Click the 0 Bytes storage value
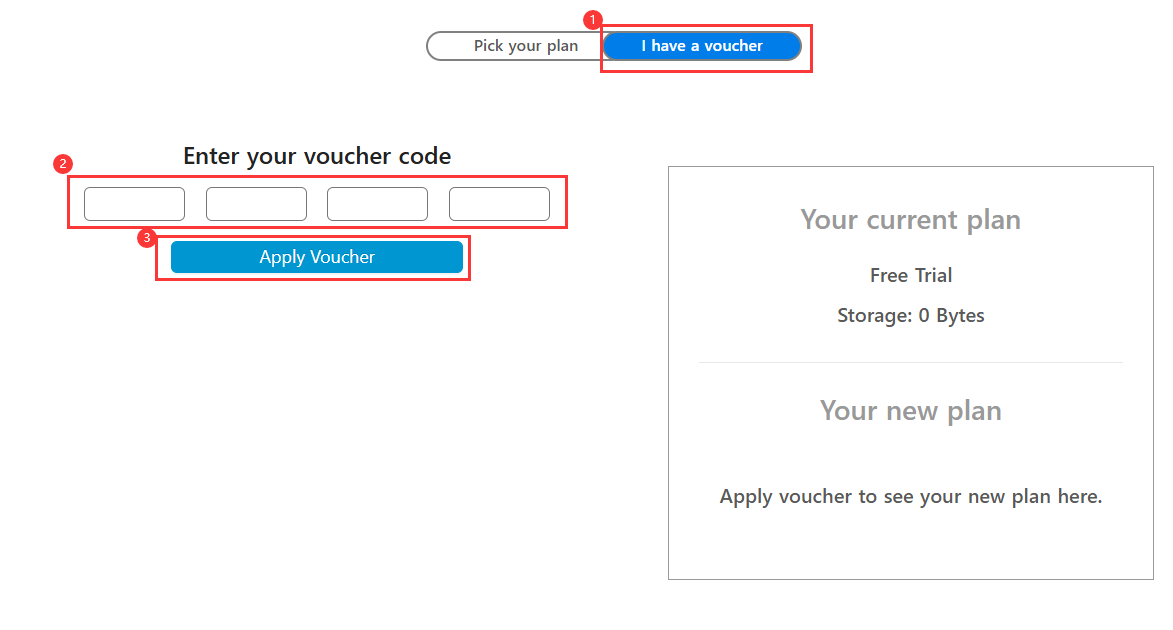 pyautogui.click(x=951, y=316)
